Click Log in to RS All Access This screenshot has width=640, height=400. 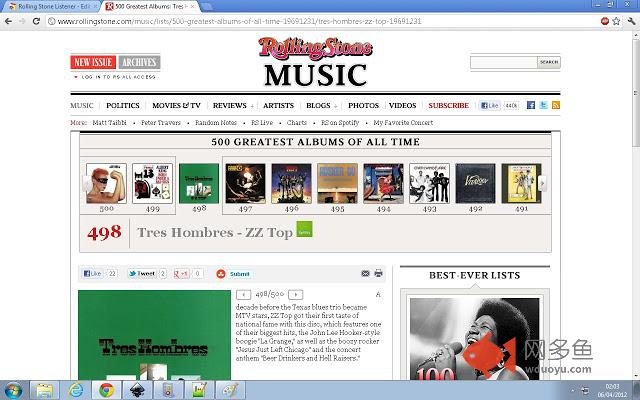click(118, 77)
